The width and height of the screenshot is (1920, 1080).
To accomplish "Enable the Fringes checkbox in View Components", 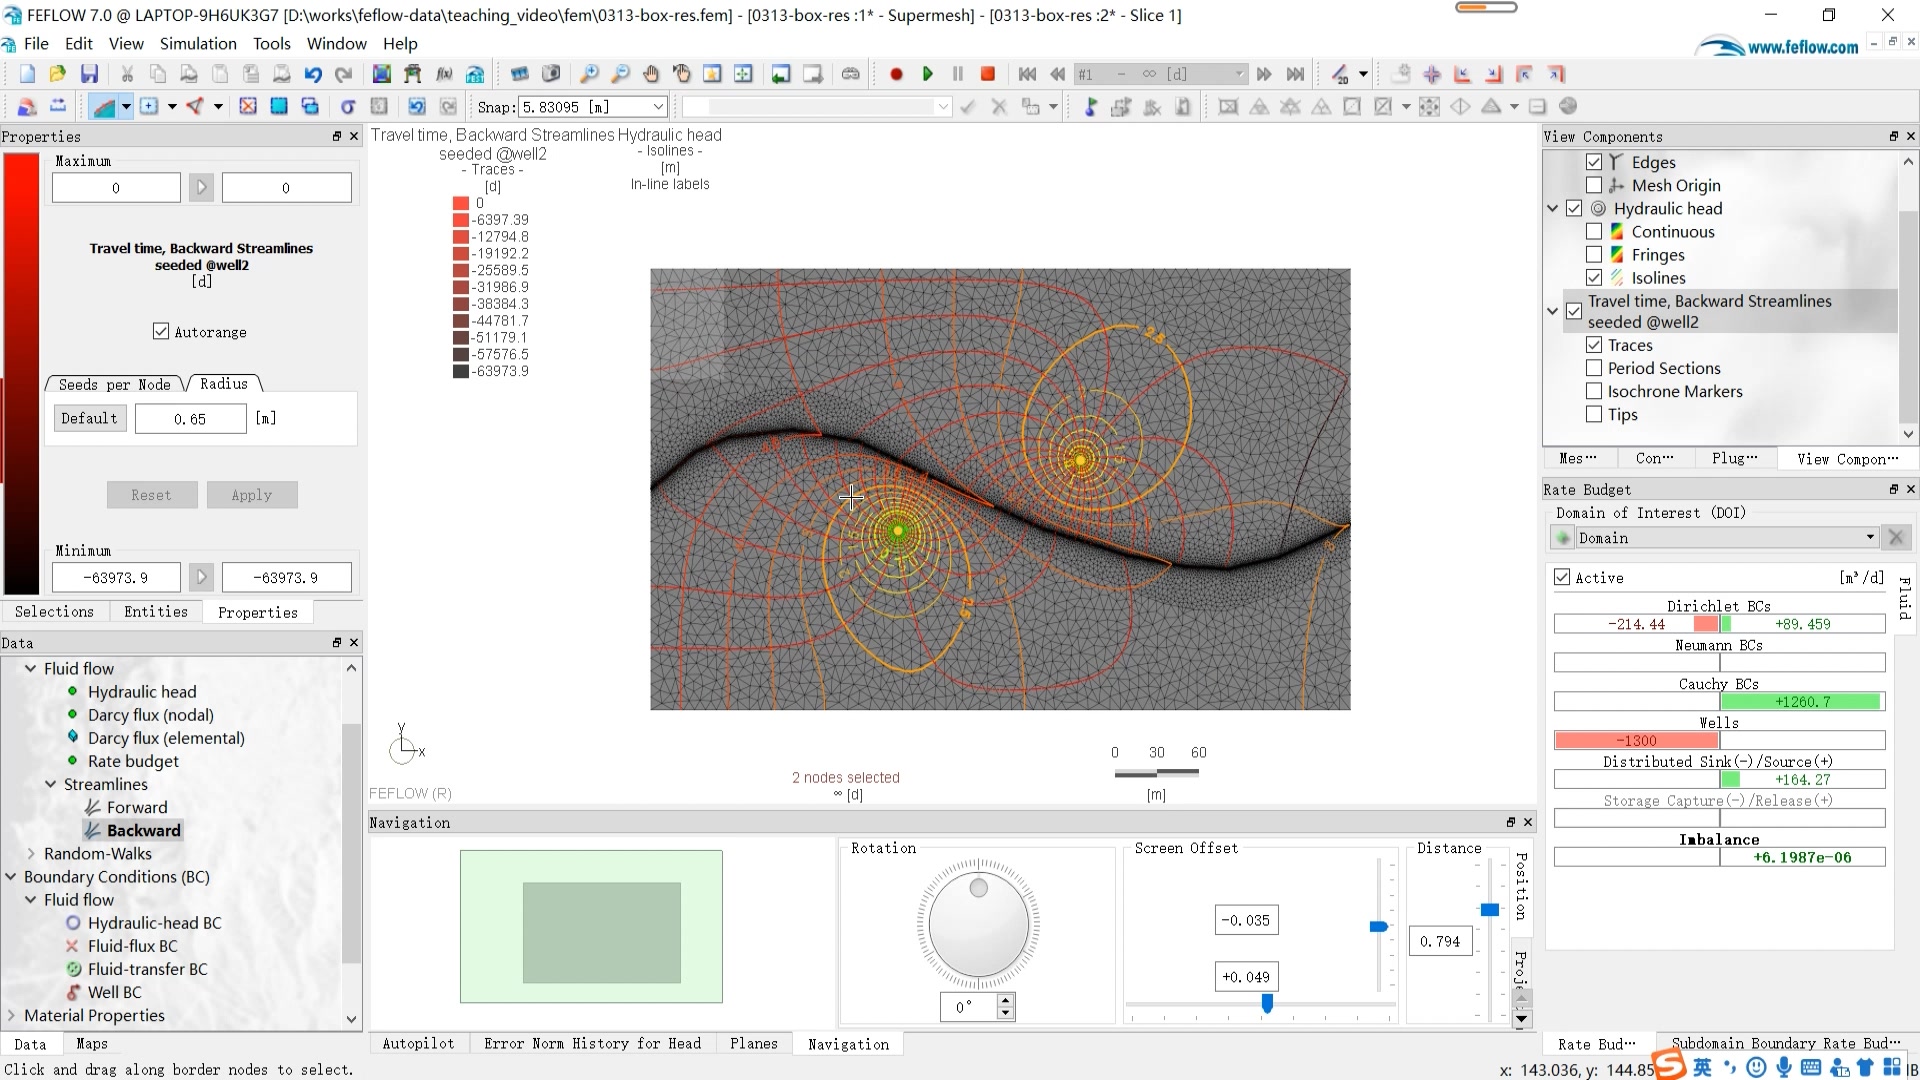I will tap(1596, 255).
